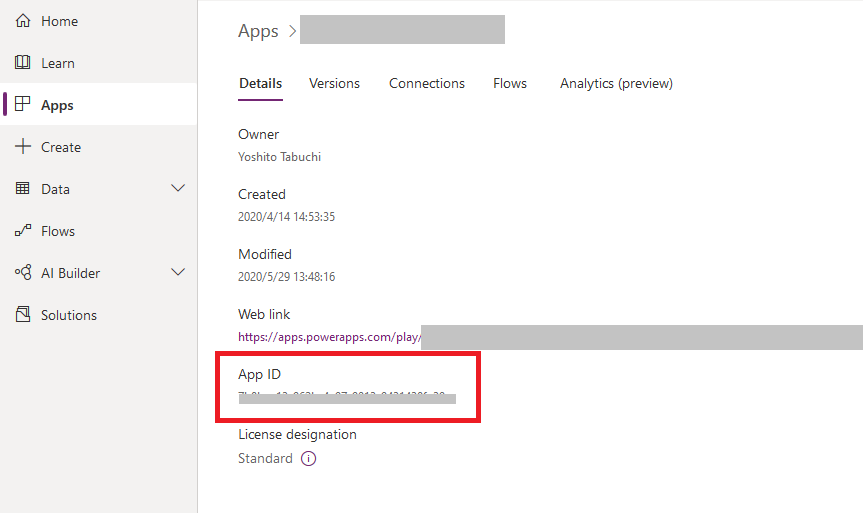Image resolution: width=863 pixels, height=513 pixels.
Task: Click the Web link label
Action: [x=264, y=314]
